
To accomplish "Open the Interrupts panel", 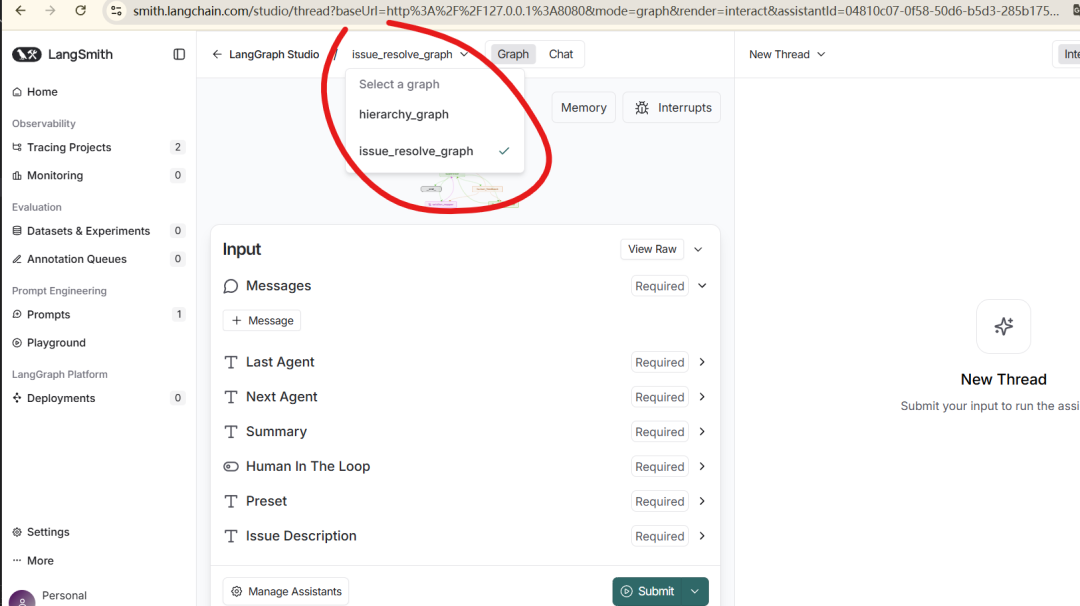I will click(672, 107).
